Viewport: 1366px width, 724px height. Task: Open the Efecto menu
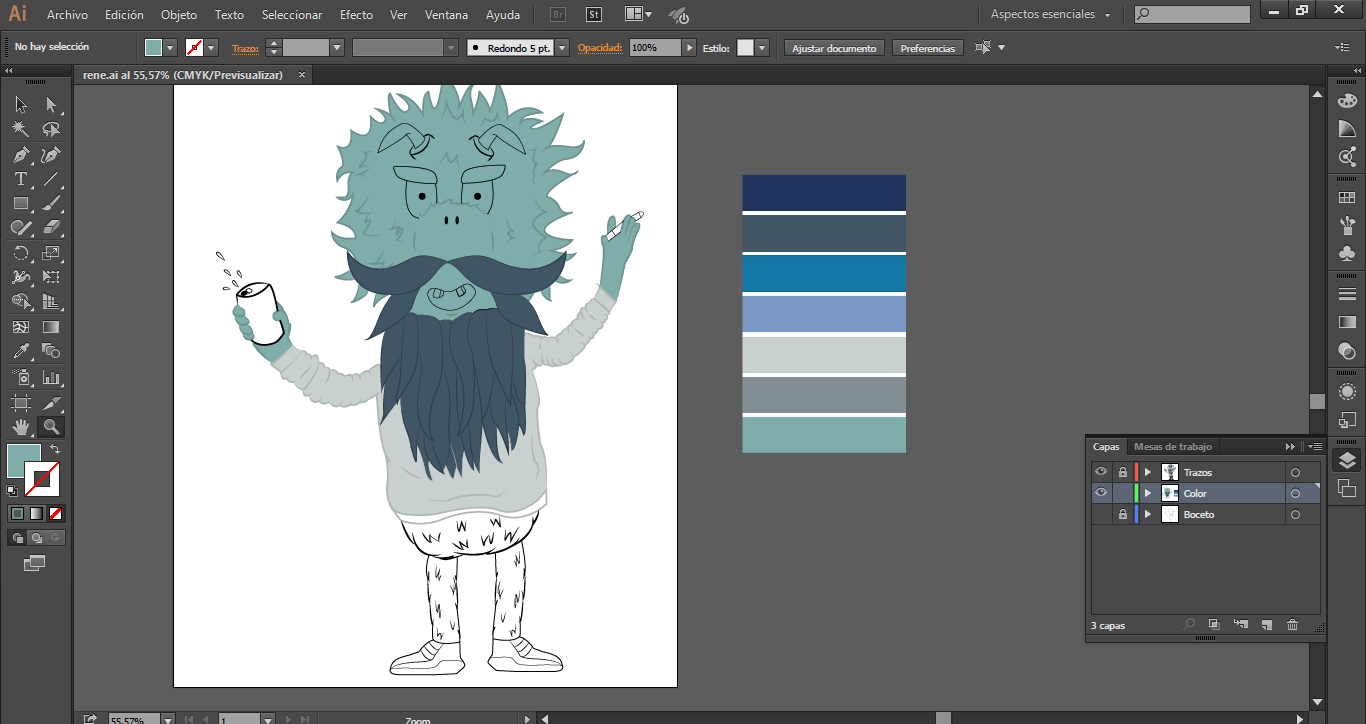pyautogui.click(x=356, y=15)
